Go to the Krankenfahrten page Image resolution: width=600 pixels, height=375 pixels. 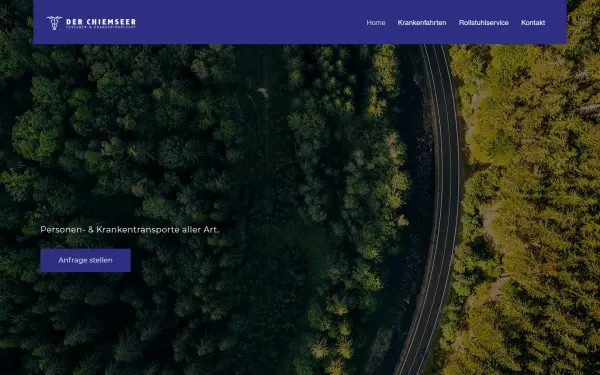click(422, 23)
